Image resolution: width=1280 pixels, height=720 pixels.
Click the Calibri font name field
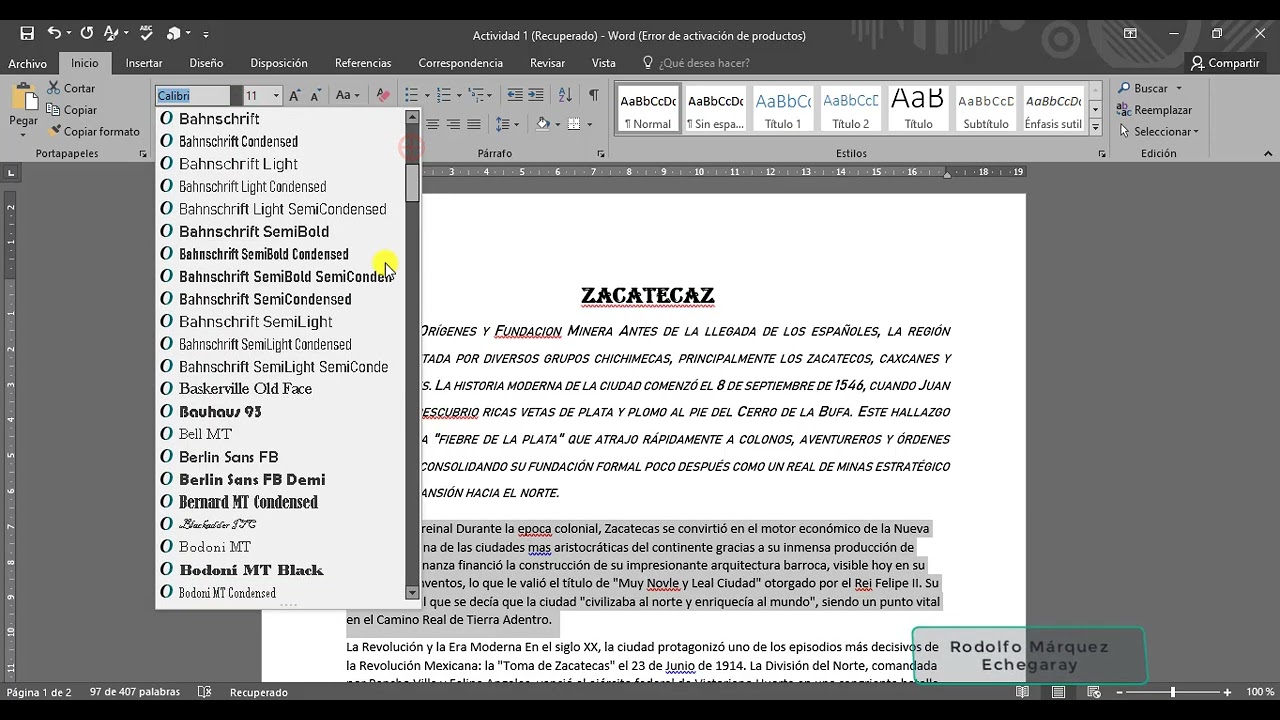point(194,96)
